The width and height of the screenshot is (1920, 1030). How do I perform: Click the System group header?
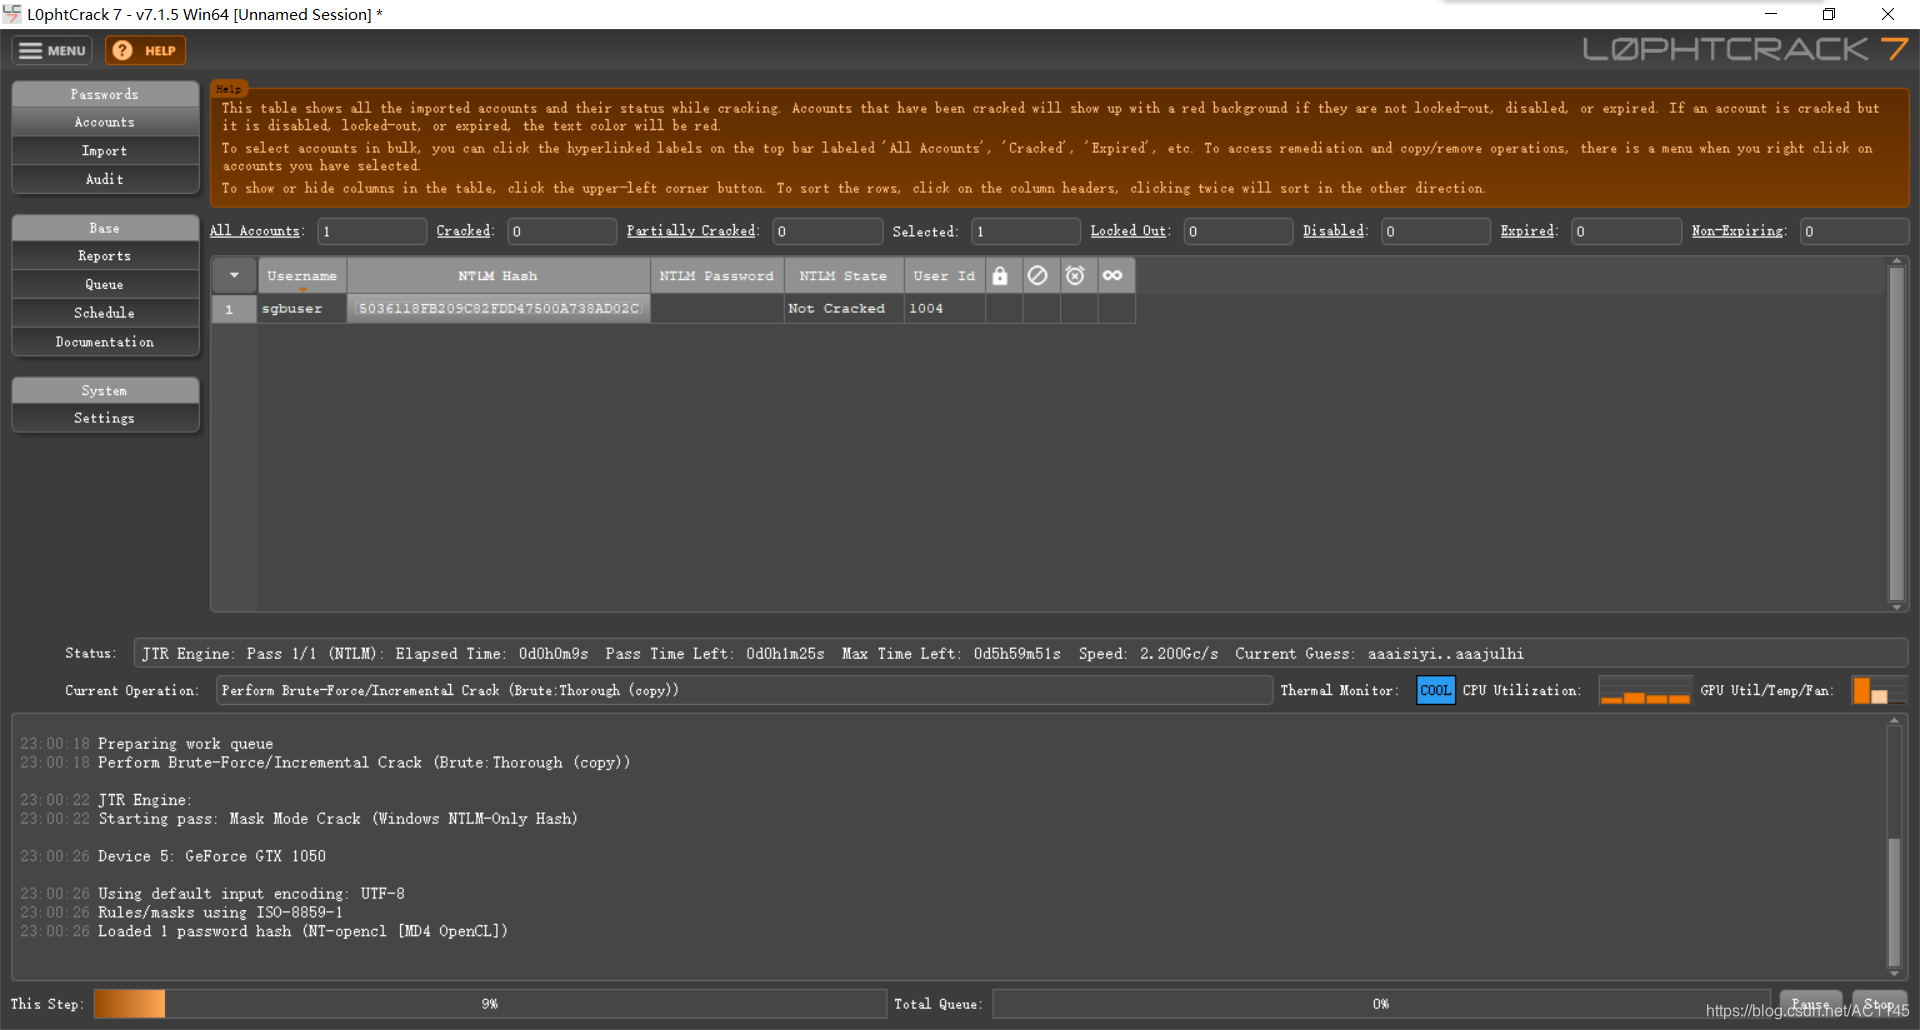click(105, 390)
